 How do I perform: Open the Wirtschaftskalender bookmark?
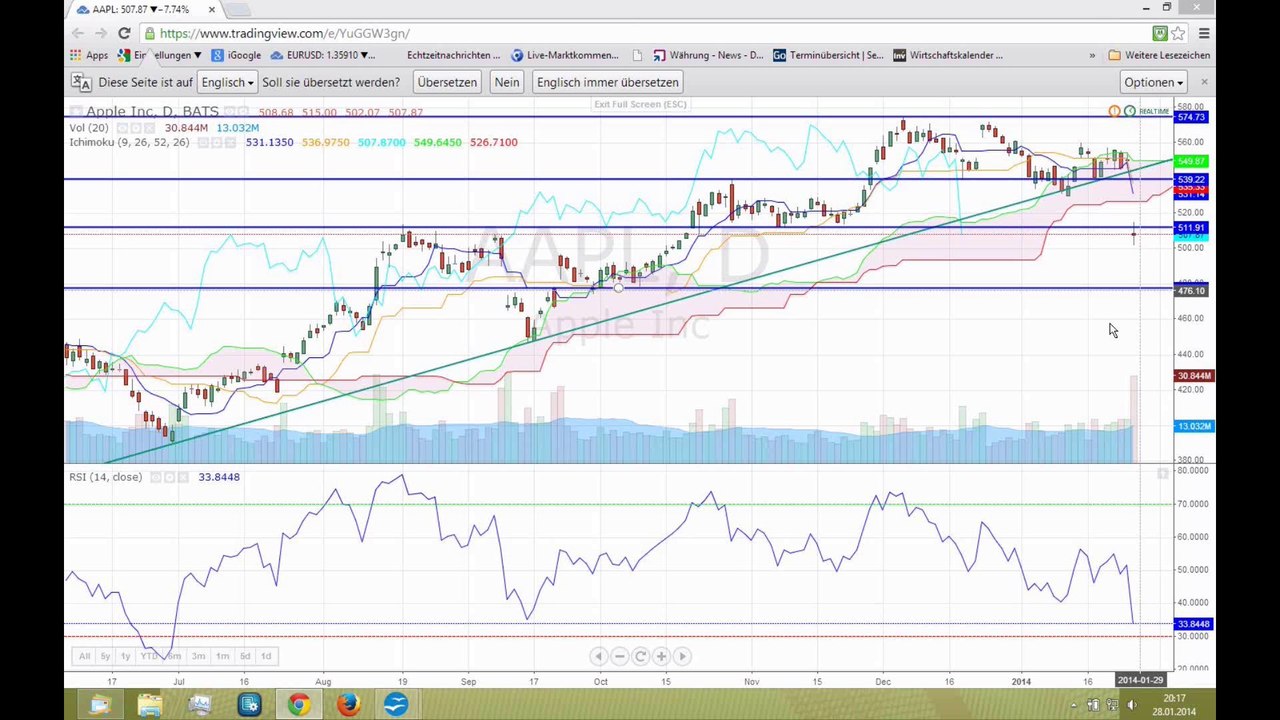948,55
